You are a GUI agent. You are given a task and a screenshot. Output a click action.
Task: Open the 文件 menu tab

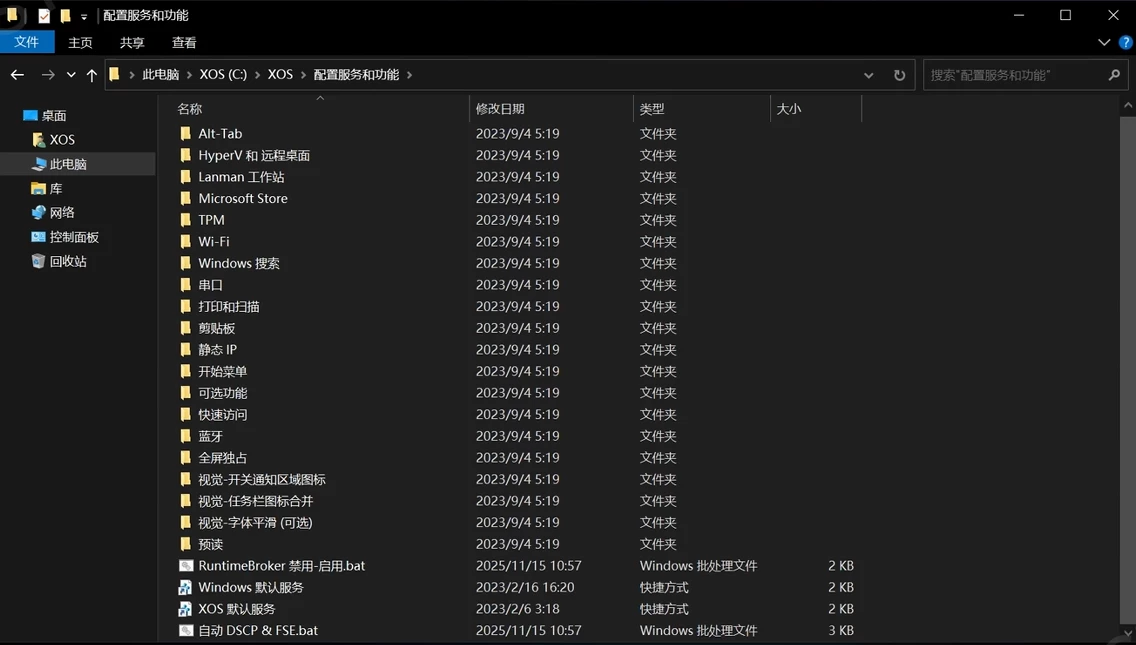[x=27, y=42]
